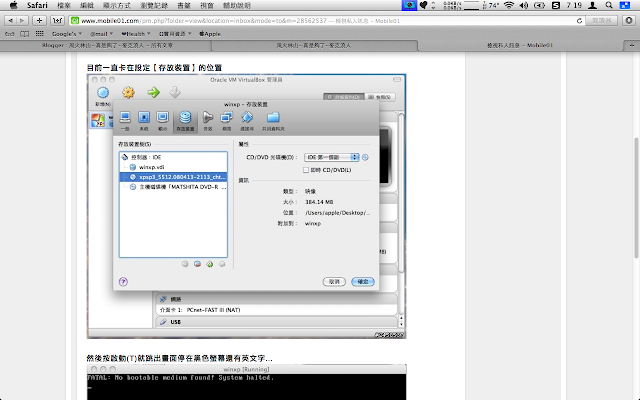Open the Safari application menu

[x=37, y=5]
